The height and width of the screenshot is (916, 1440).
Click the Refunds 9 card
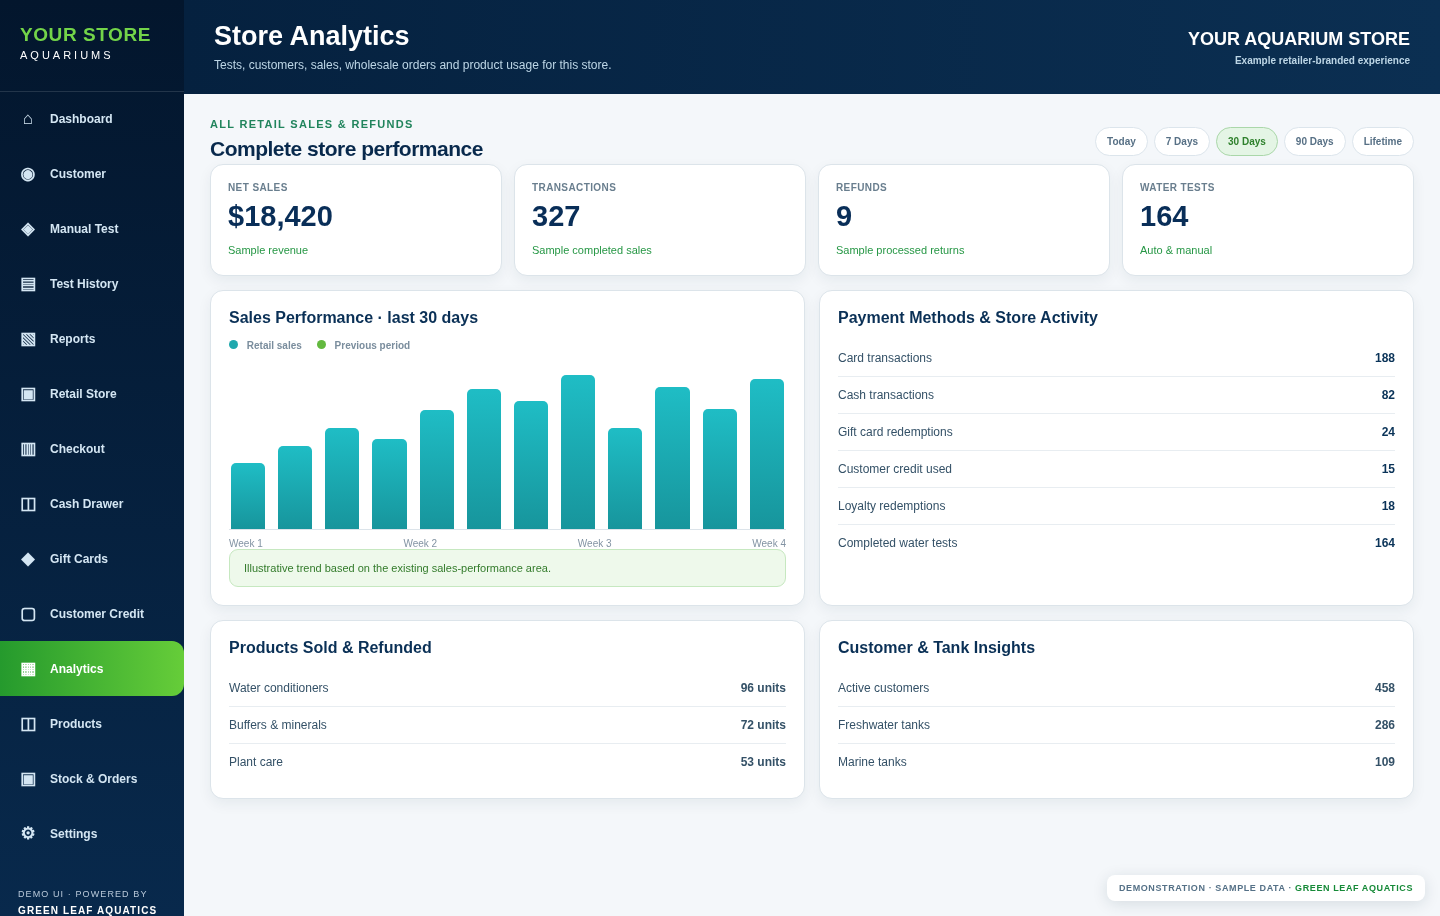964,220
